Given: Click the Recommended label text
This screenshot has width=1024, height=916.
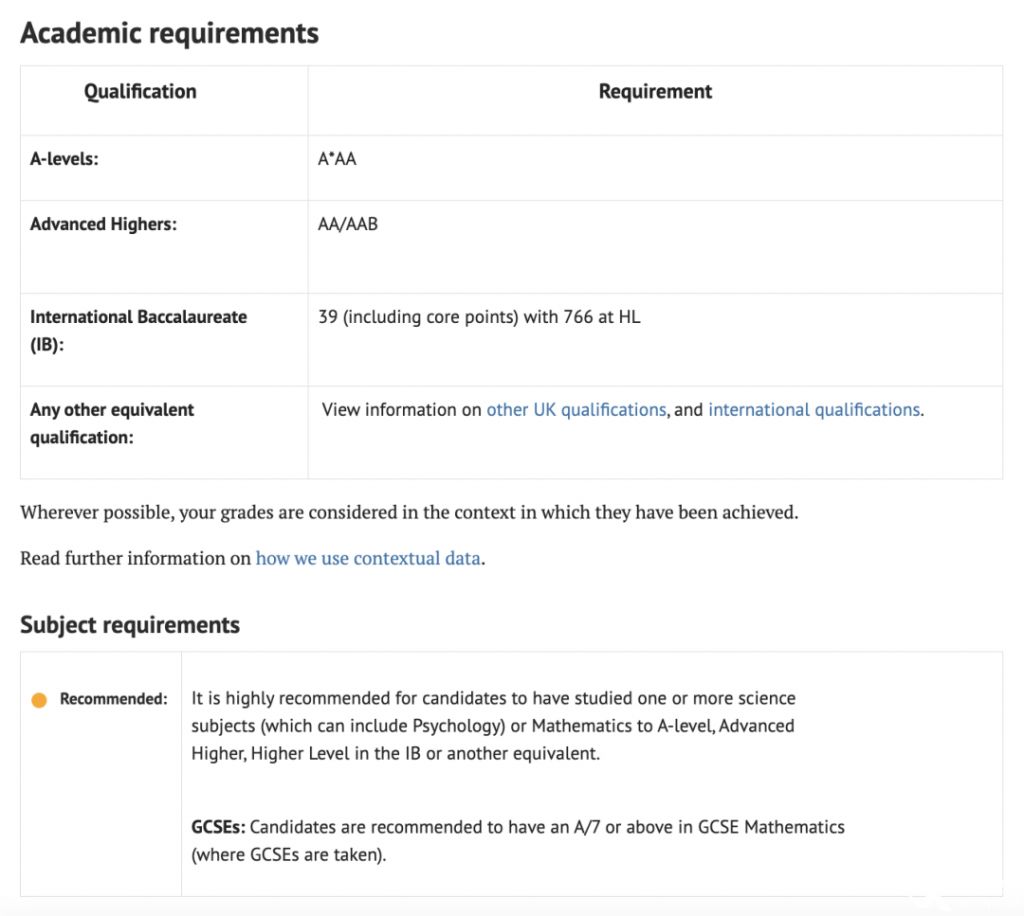Looking at the screenshot, I should point(114,699).
